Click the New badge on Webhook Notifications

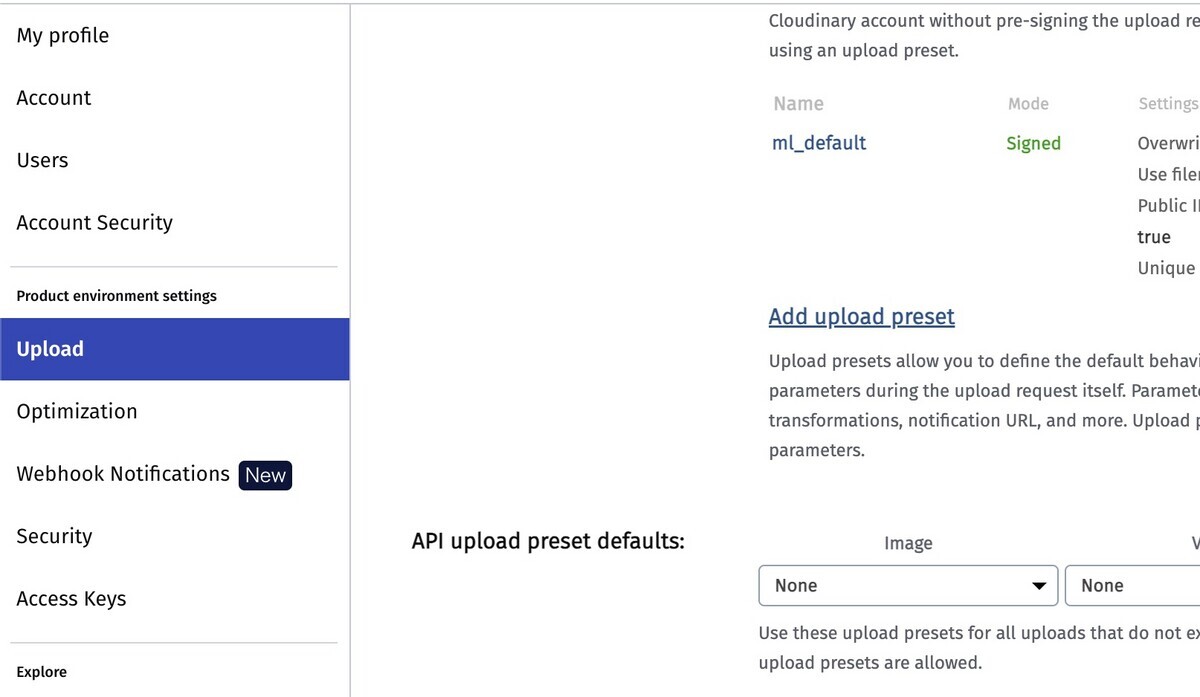point(265,475)
